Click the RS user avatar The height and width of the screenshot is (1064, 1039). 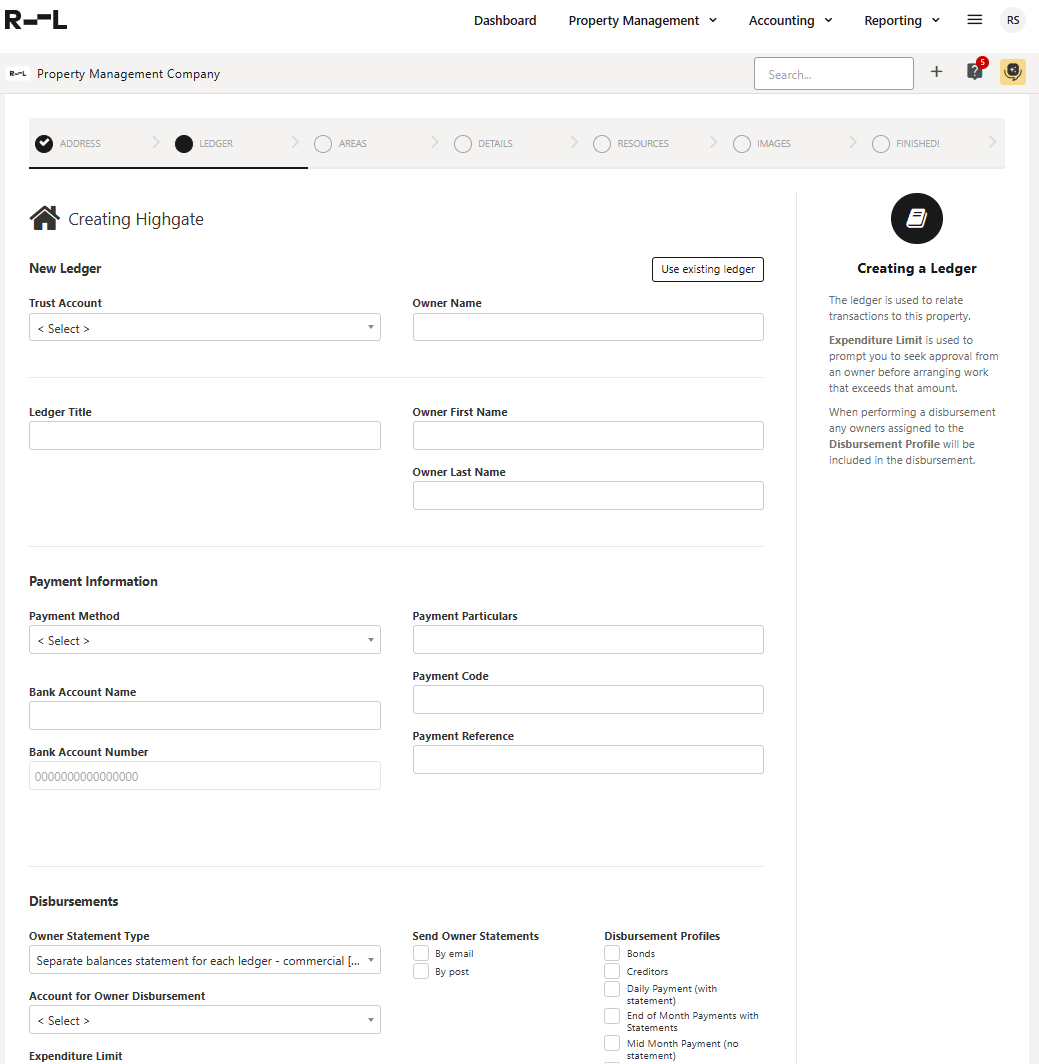(1012, 20)
